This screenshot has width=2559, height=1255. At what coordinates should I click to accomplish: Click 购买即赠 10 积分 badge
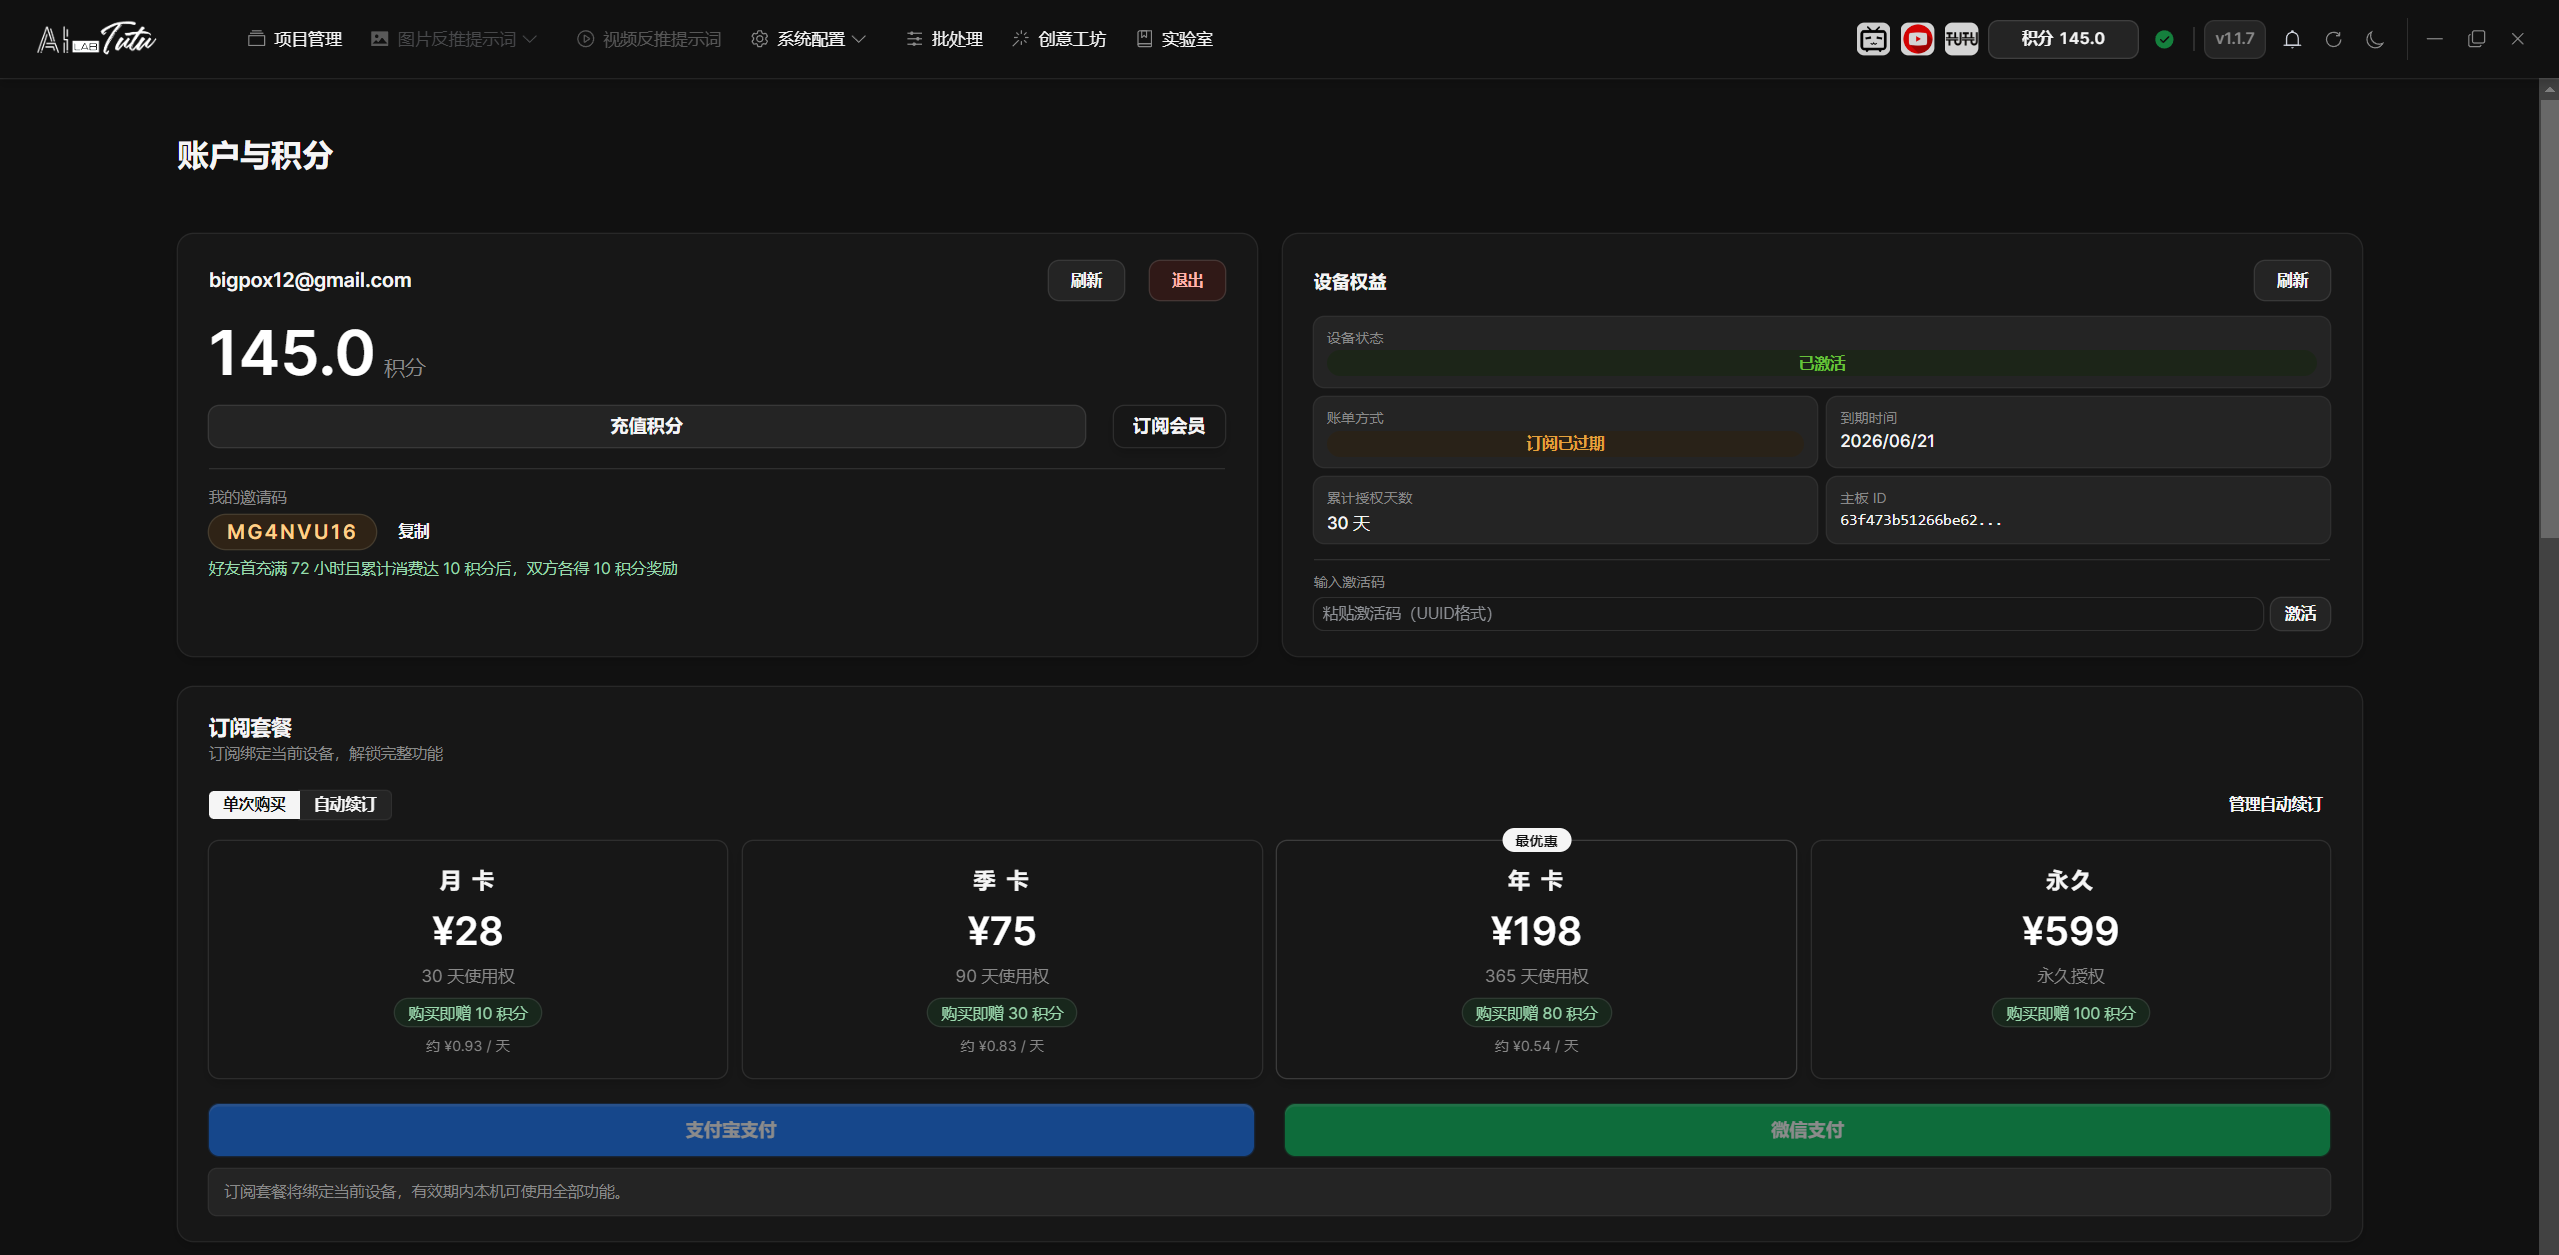coord(468,1014)
